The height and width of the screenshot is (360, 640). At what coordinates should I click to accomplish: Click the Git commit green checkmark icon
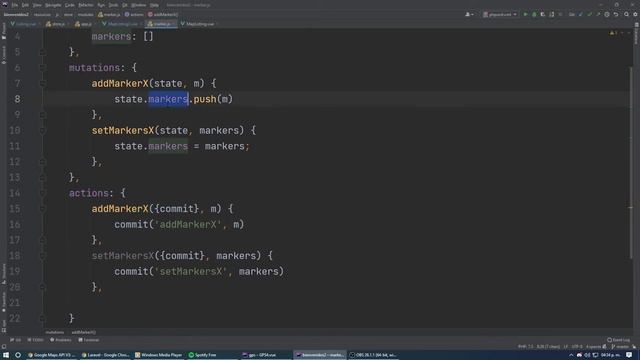tap(589, 14)
